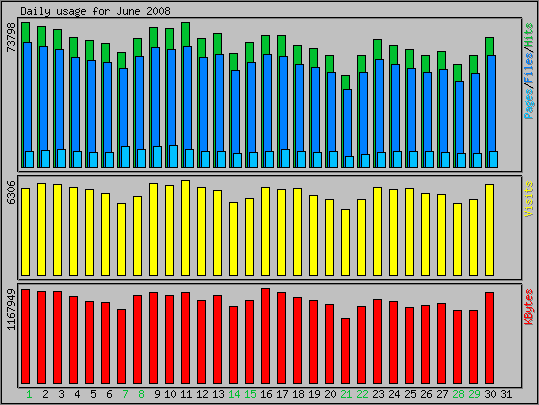Select the day 26 axis label

[x=426, y=394]
